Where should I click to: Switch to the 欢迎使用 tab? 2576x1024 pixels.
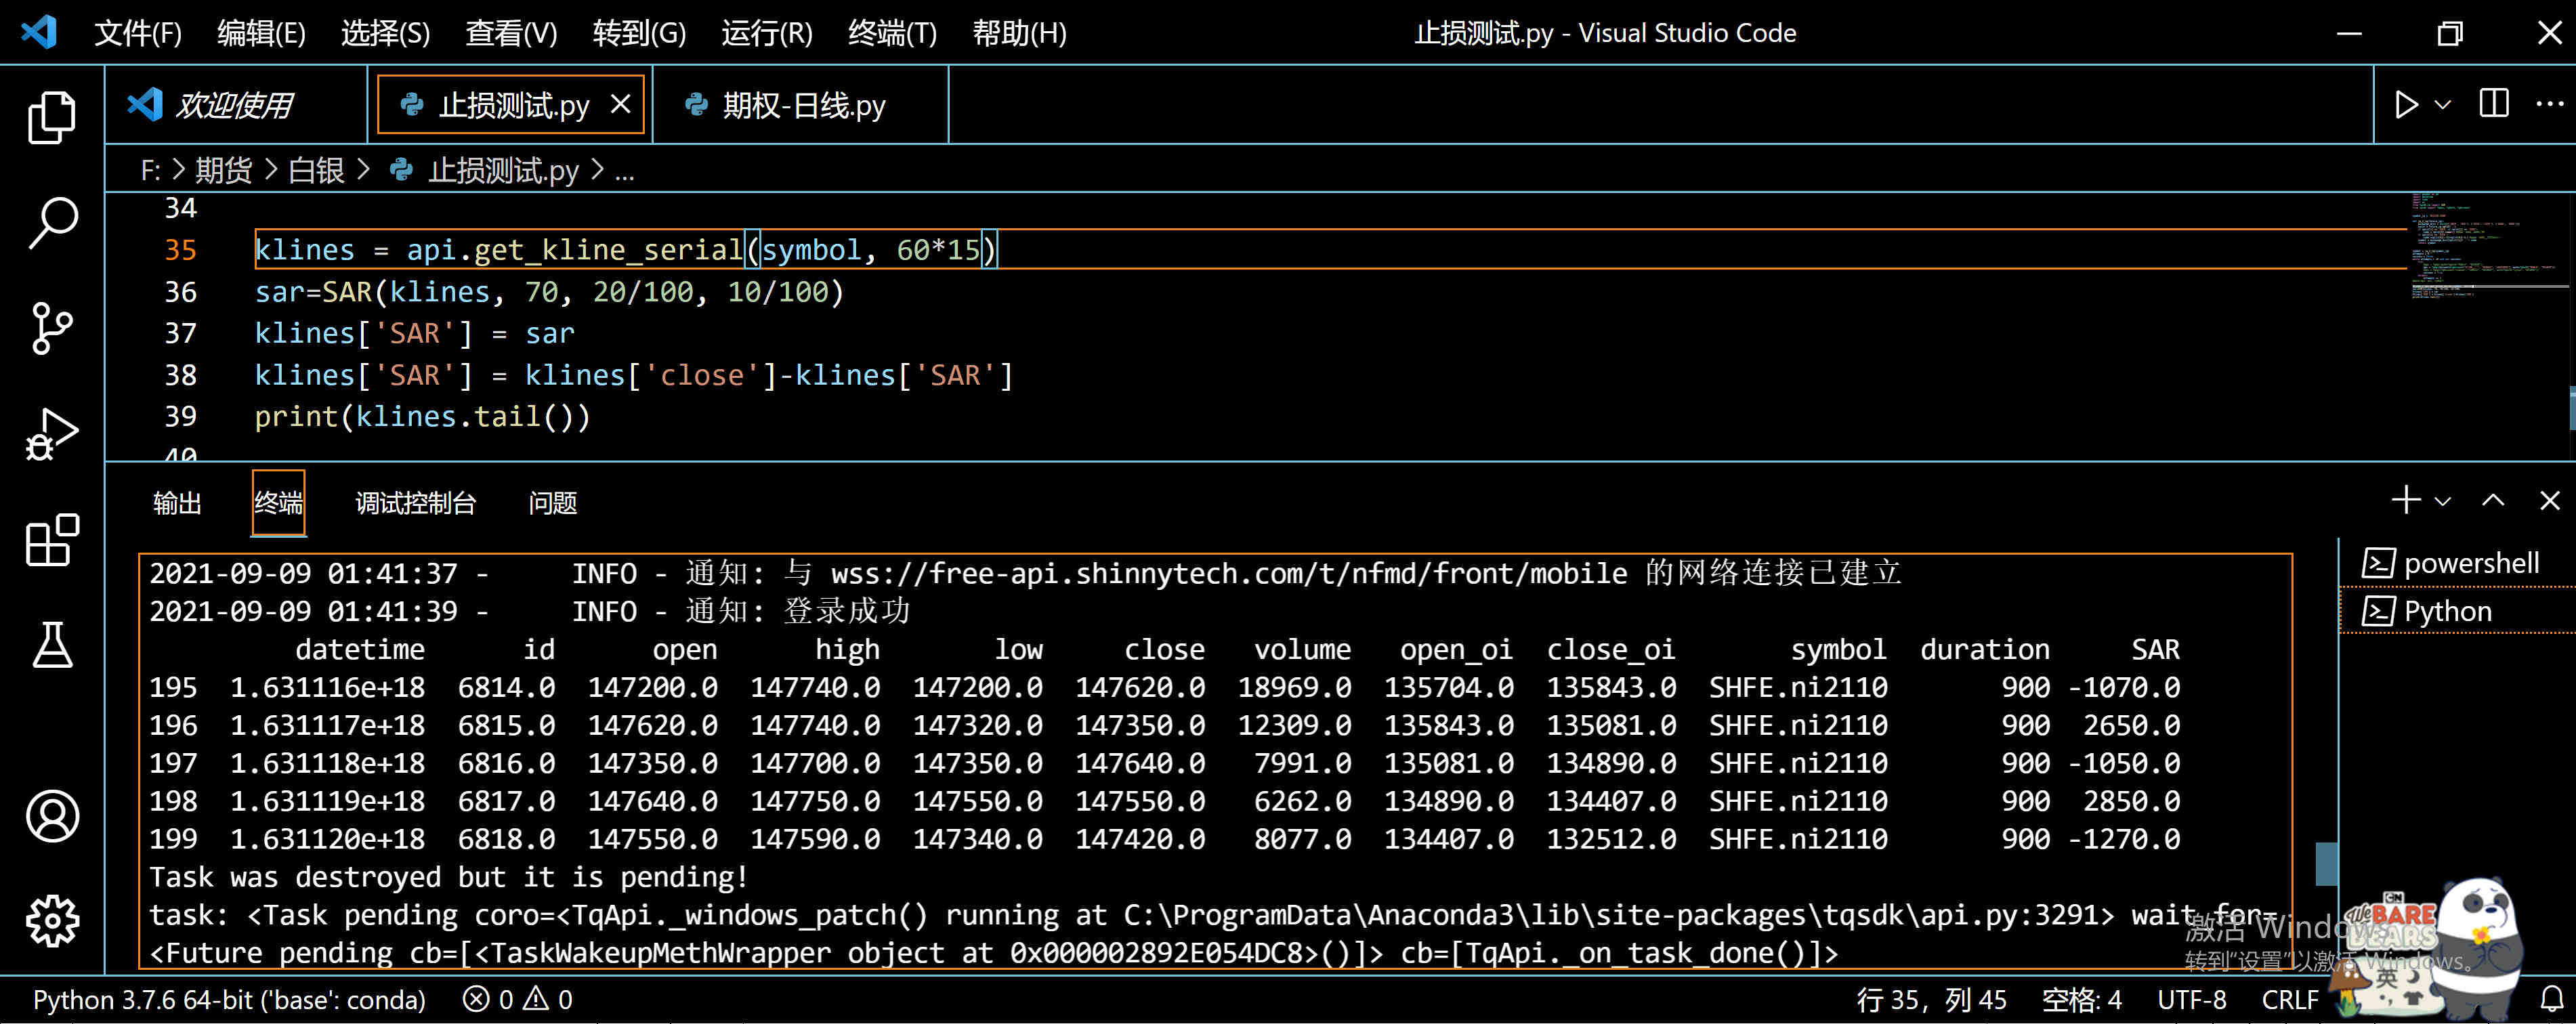click(236, 105)
